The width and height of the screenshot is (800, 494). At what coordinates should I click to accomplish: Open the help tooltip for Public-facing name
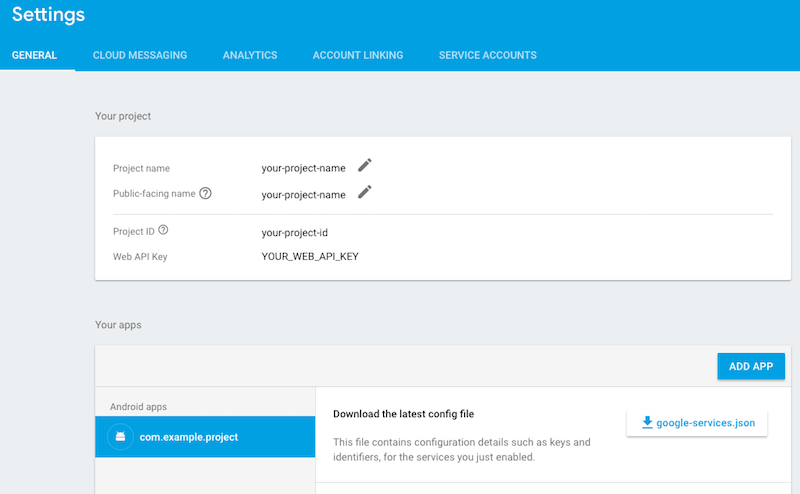(205, 193)
